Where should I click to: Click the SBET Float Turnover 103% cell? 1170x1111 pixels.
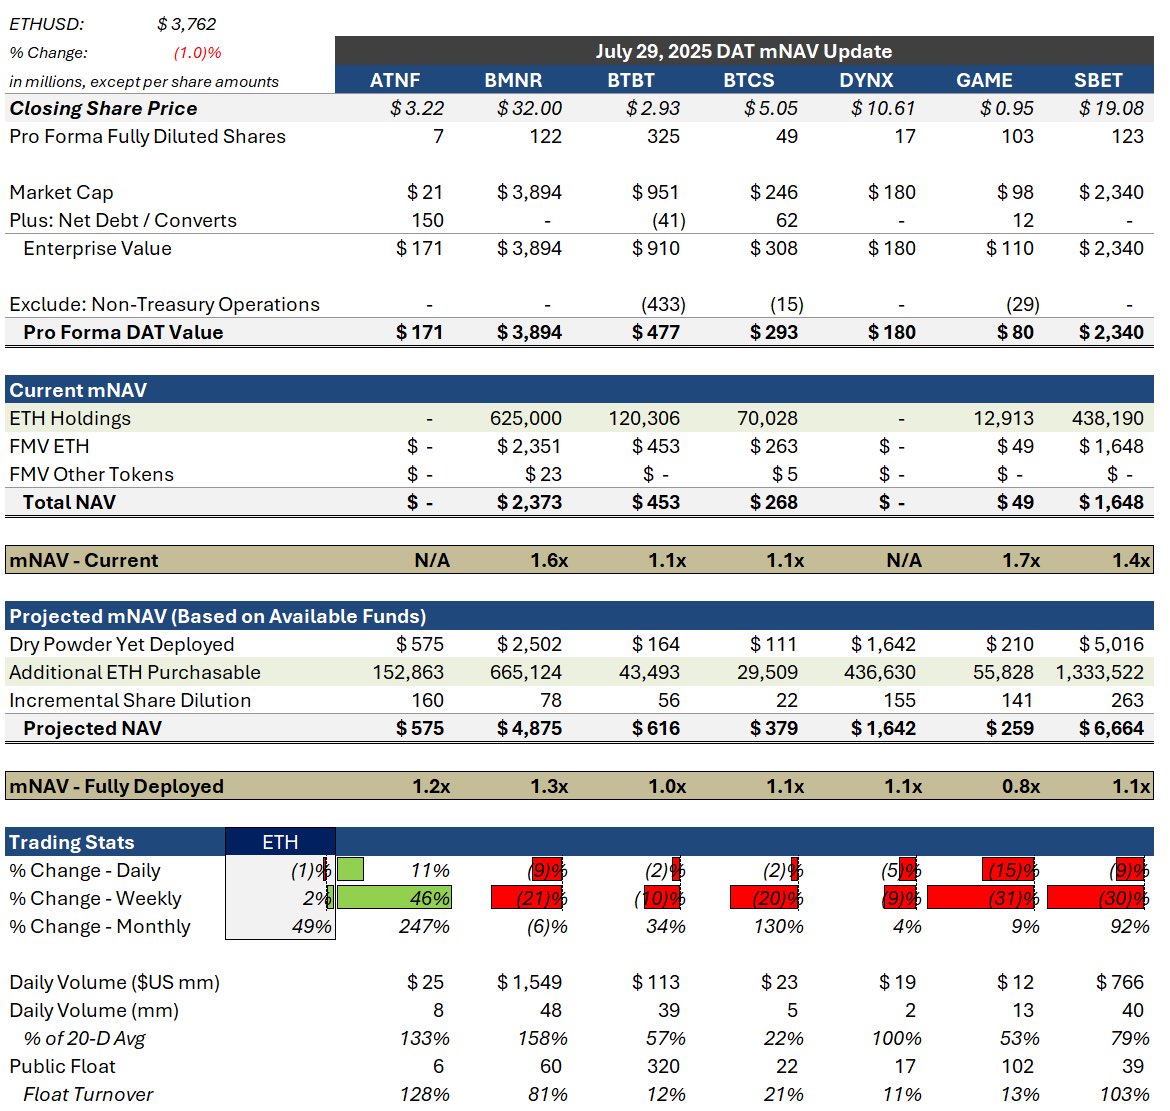coord(1124,1094)
